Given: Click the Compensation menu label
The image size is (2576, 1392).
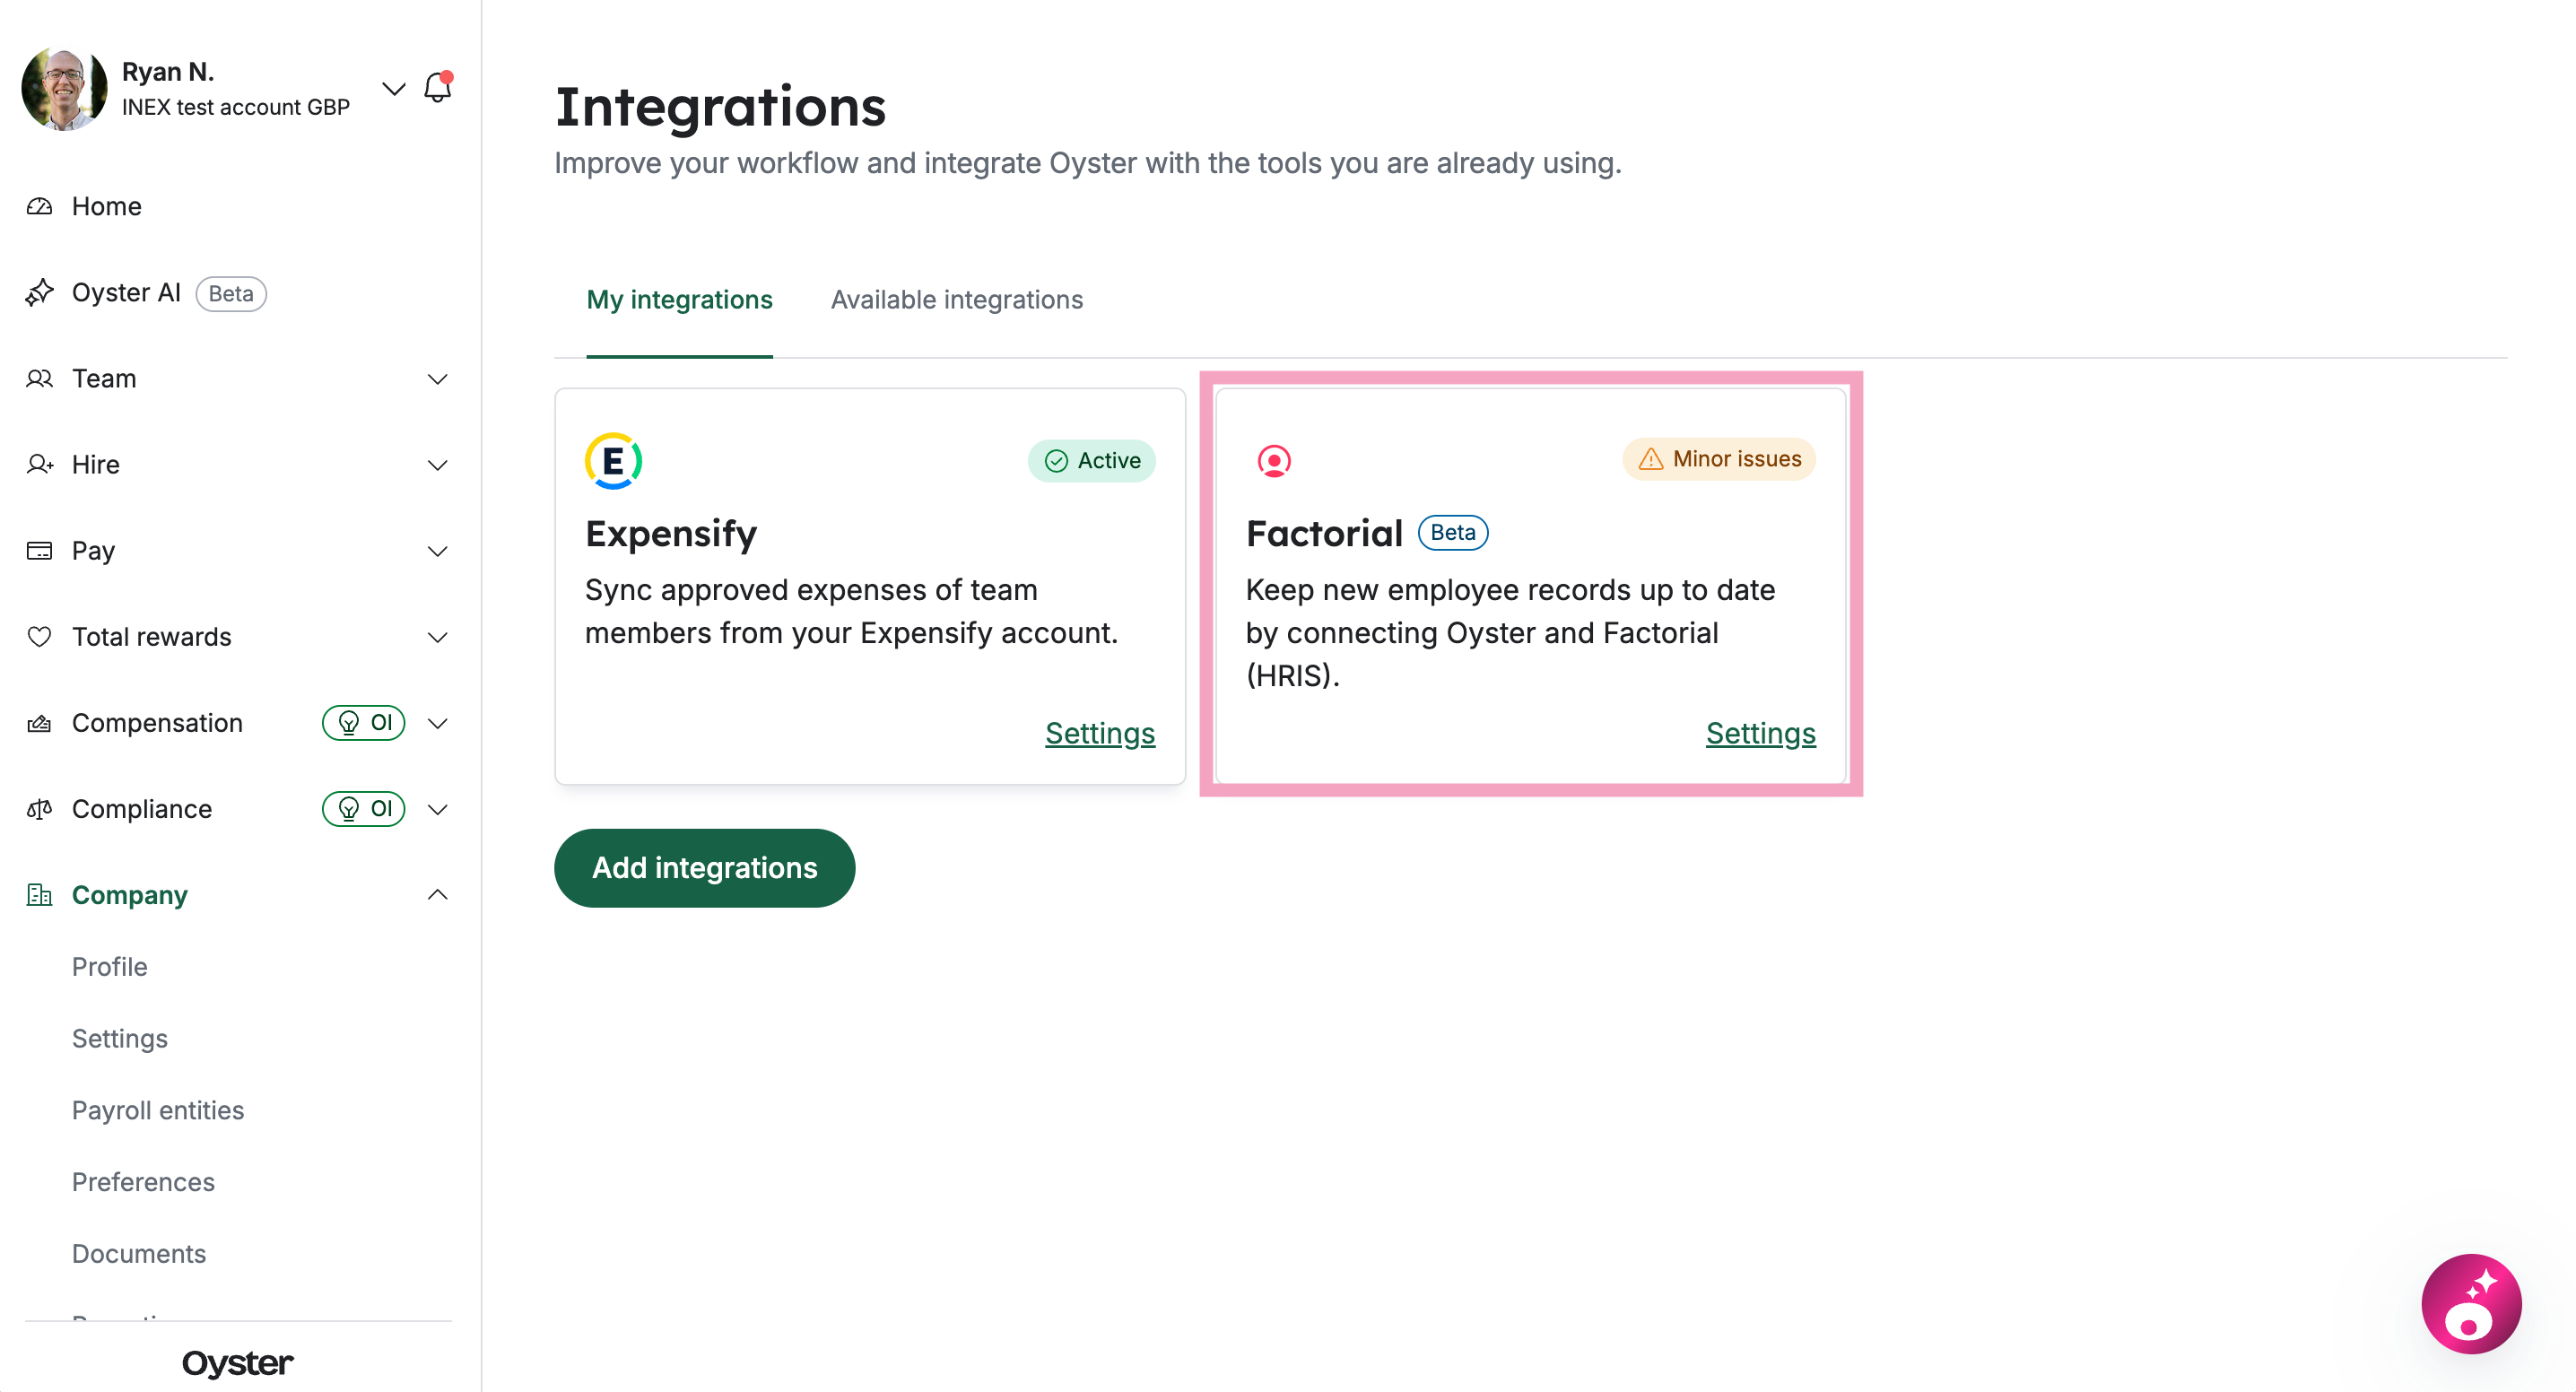Looking at the screenshot, I should click(x=157, y=722).
